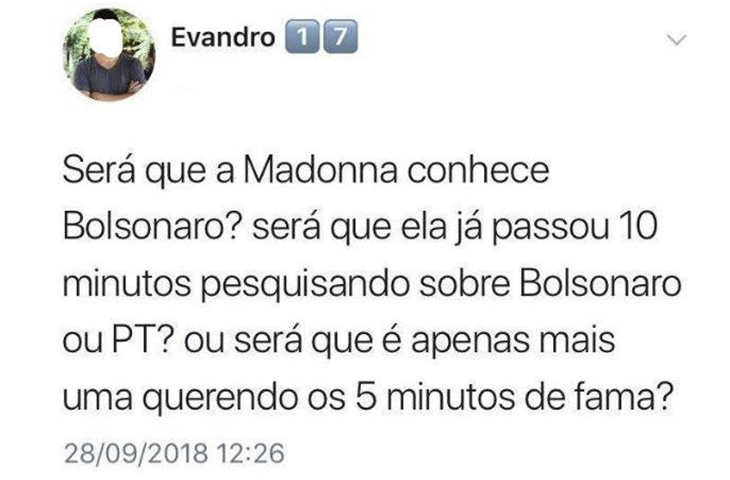Click the word sobre in the tweet

[x=464, y=284]
